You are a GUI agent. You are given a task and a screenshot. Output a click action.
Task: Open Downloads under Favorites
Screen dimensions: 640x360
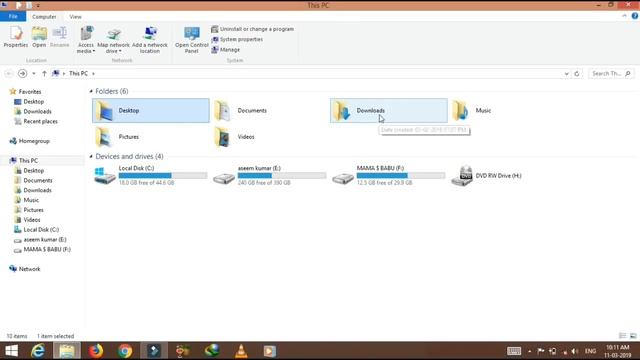(33, 111)
